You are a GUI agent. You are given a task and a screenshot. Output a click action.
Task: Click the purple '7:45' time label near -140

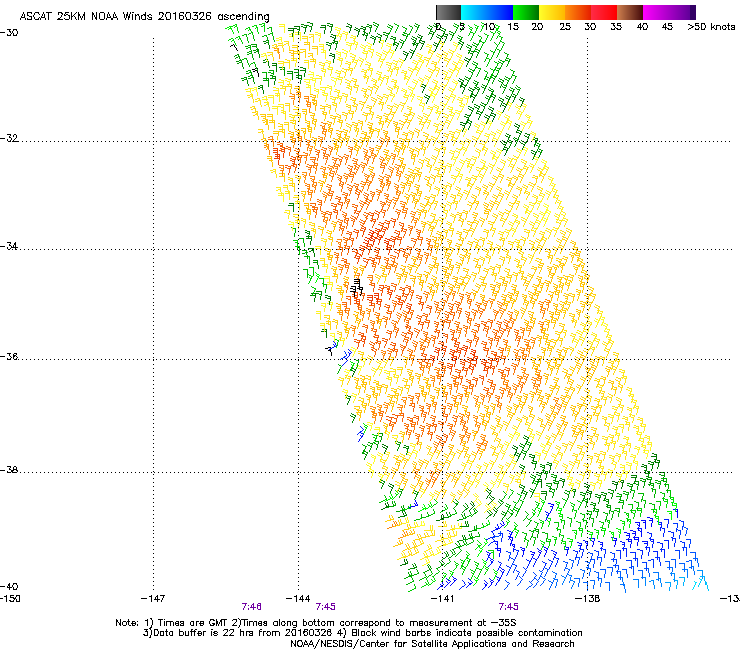pyautogui.click(x=508, y=607)
